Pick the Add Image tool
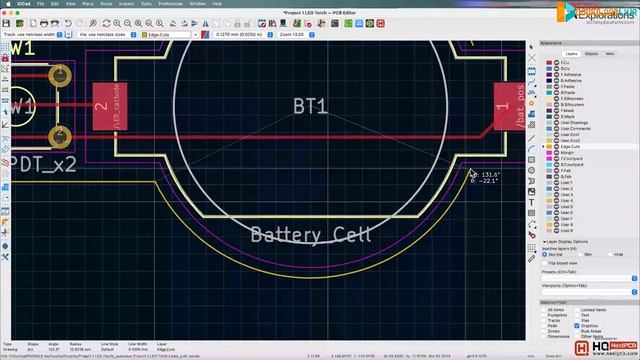 (531, 191)
